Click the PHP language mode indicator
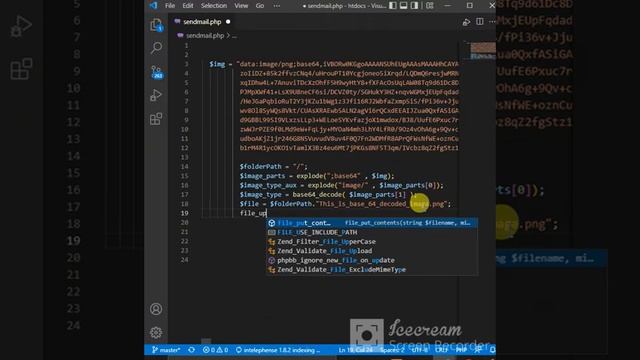Screen dimensions: 640x360 [461, 350]
